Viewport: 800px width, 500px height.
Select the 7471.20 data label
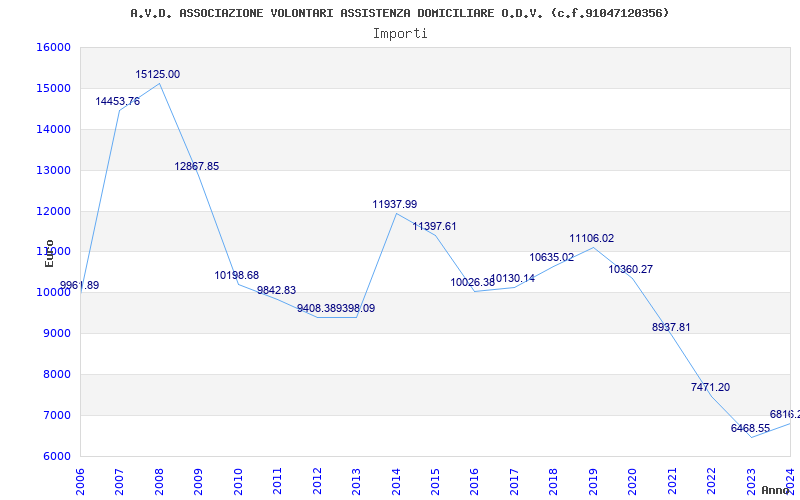tap(711, 387)
